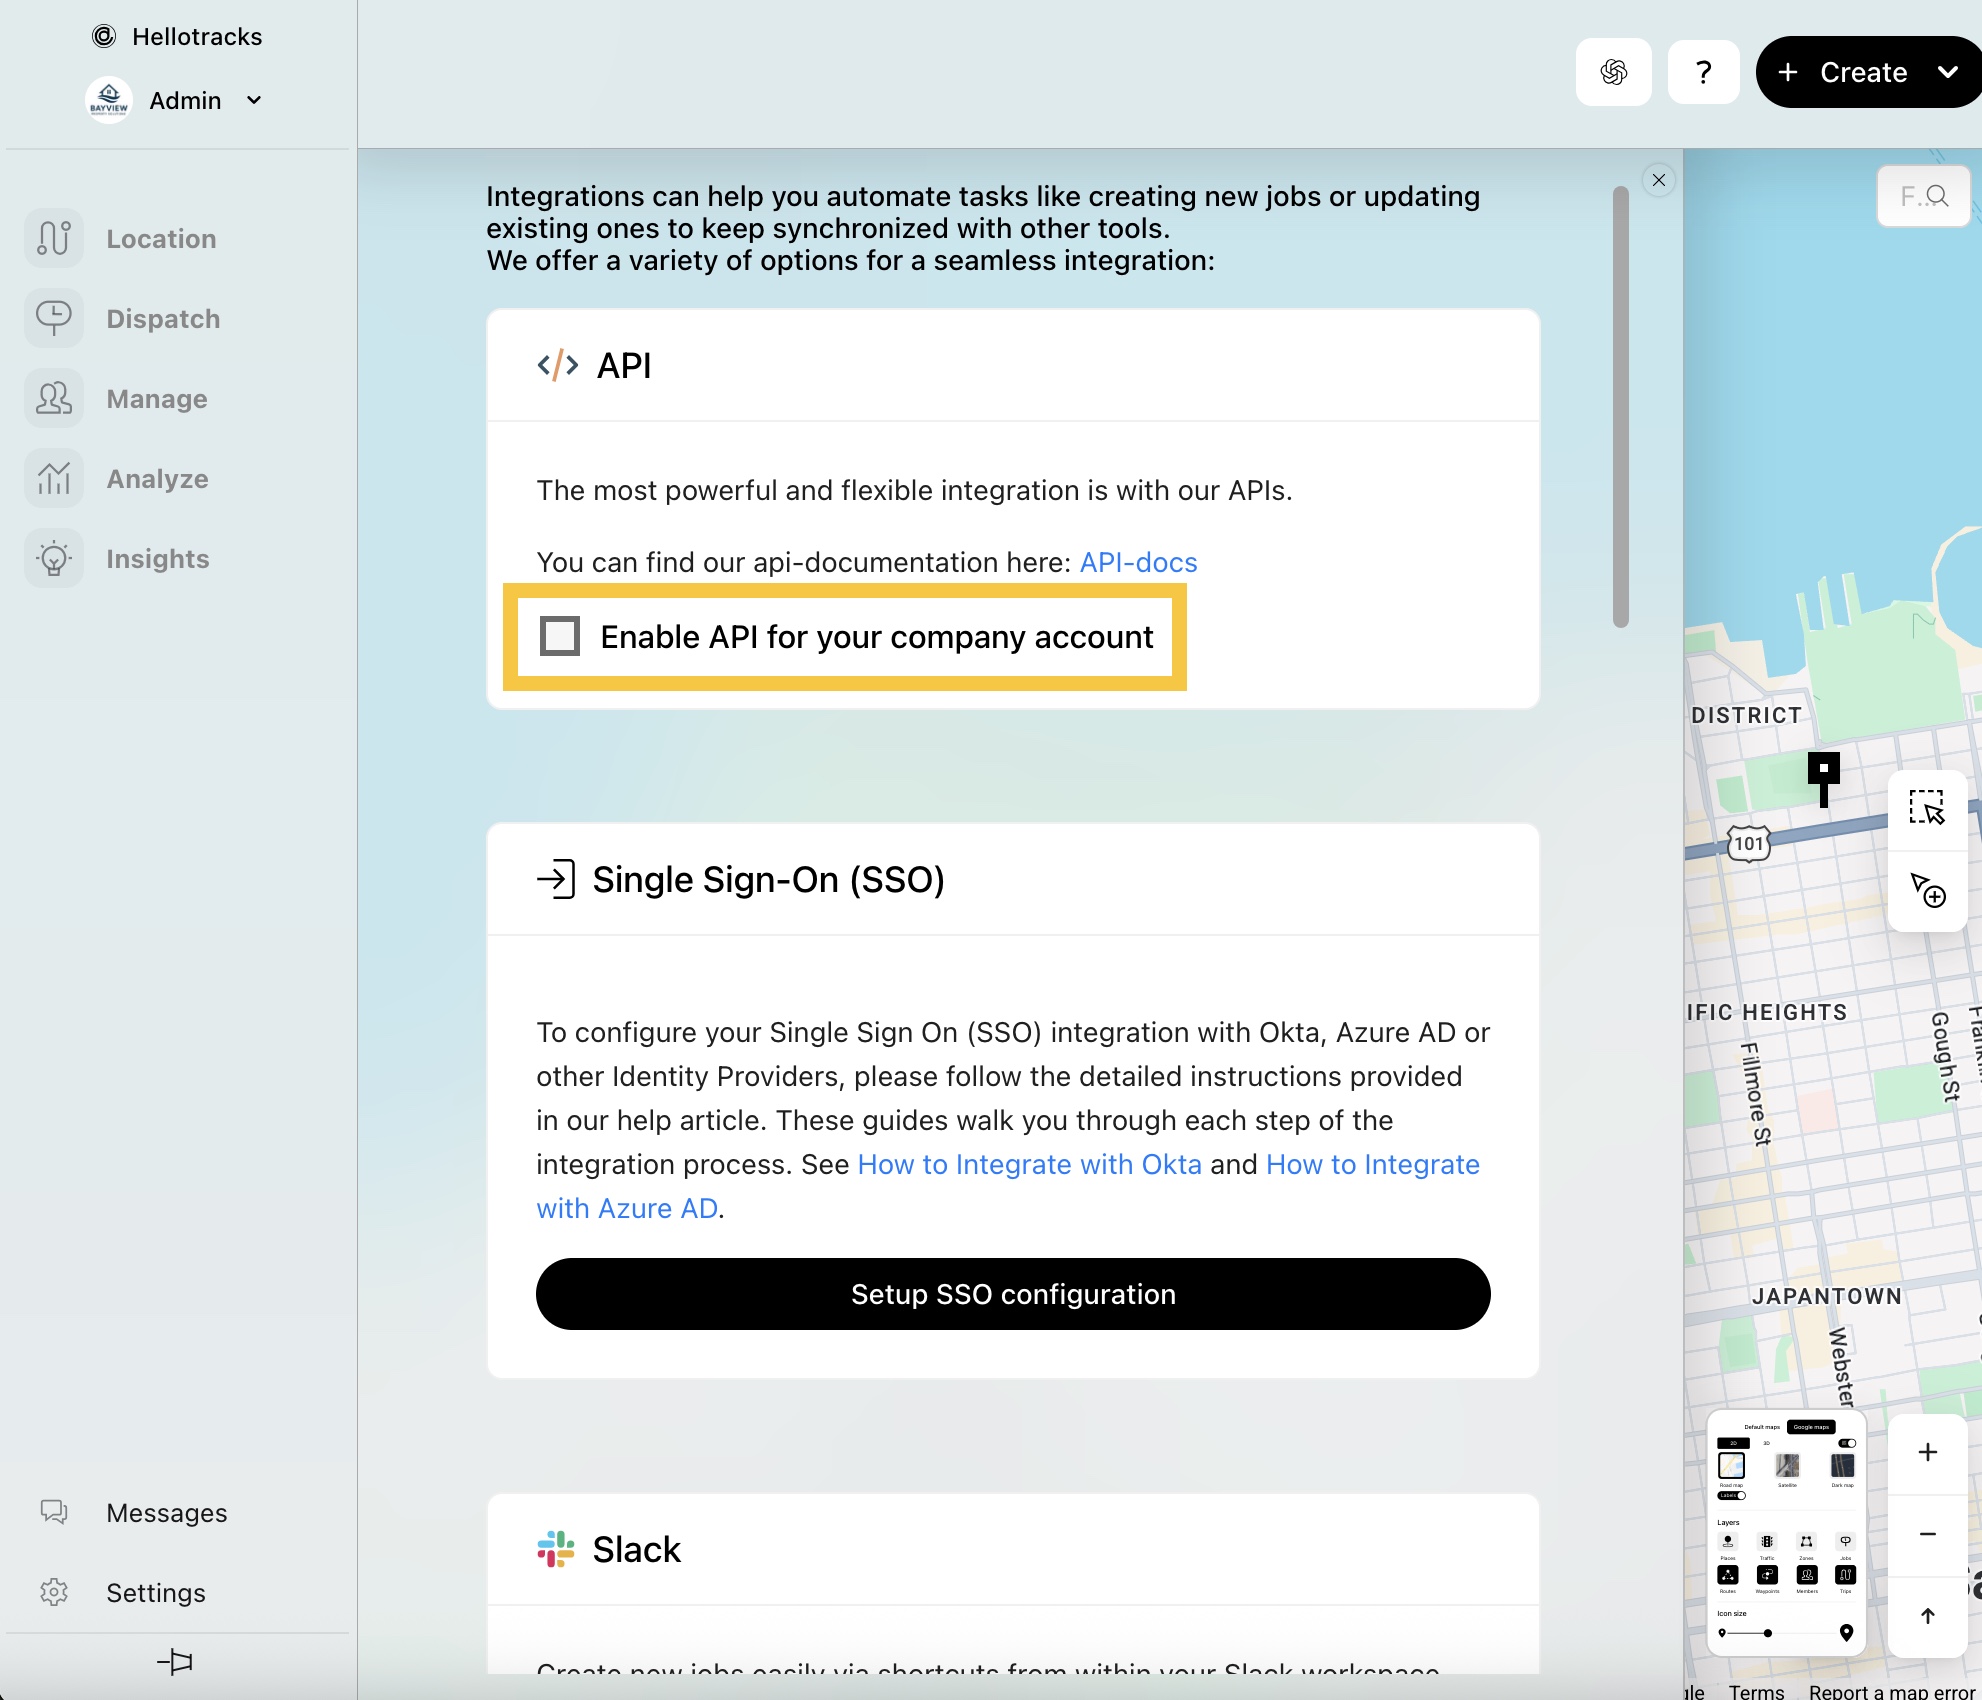Open Settings from the sidebar
The width and height of the screenshot is (1982, 1700).
coord(155,1592)
